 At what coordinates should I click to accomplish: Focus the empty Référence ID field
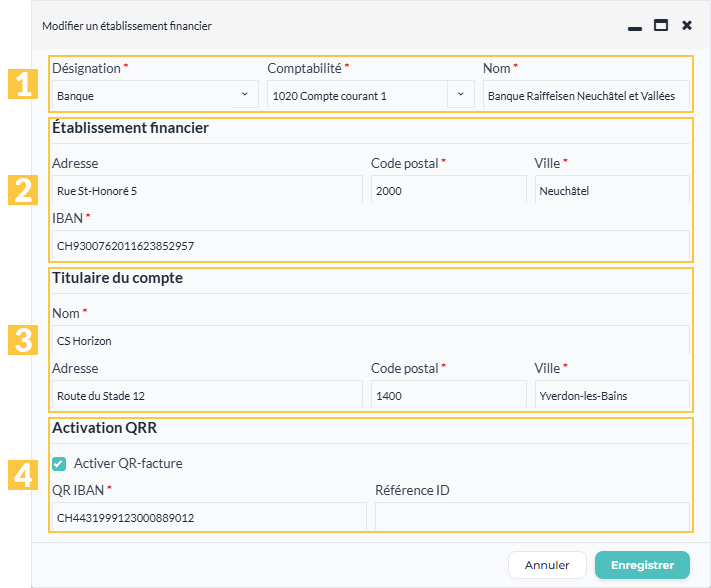tap(532, 516)
